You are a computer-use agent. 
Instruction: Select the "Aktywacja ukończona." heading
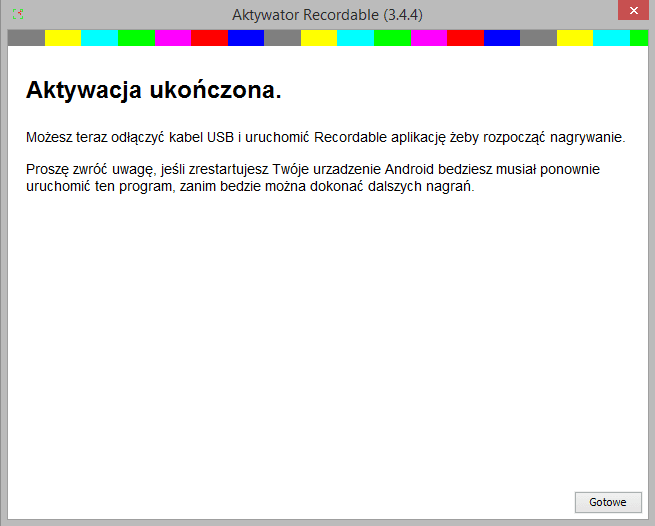154,90
